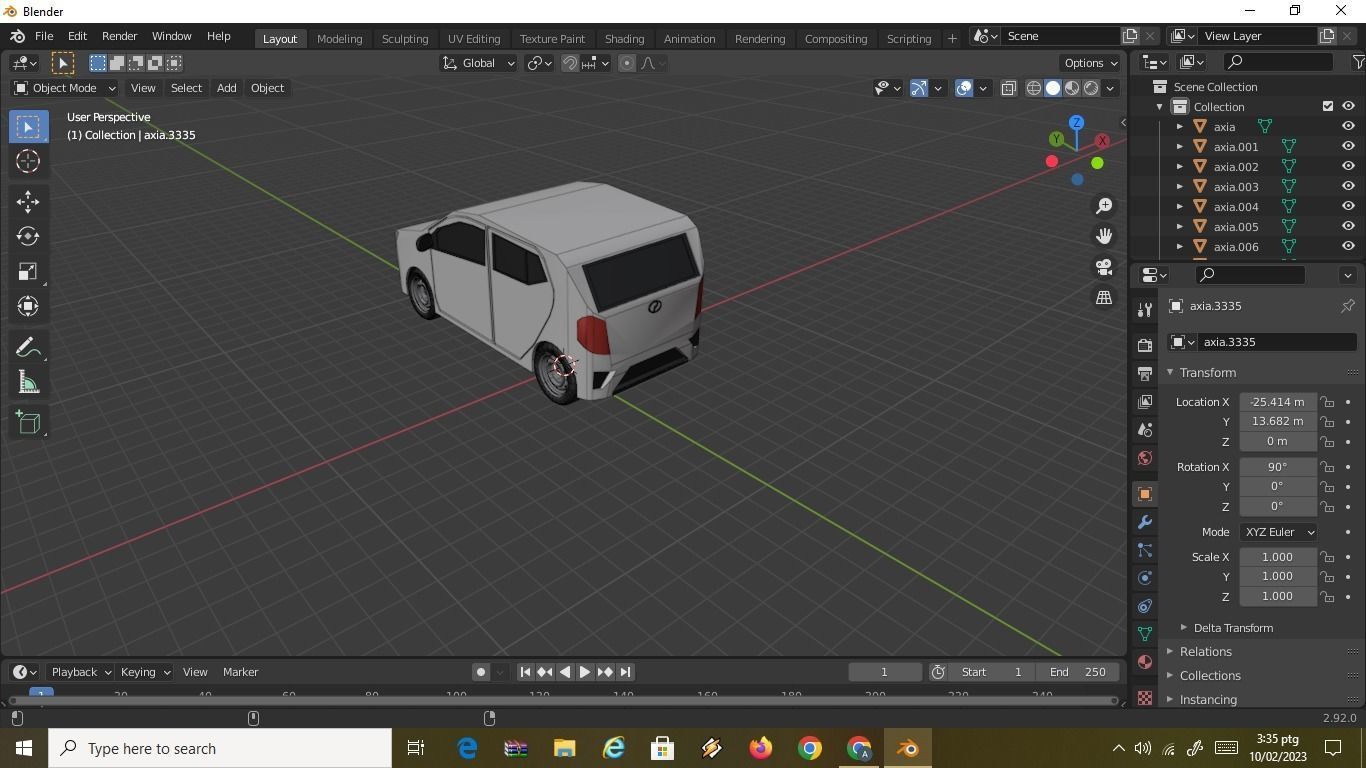Open the Global transform orientation dropdown
The height and width of the screenshot is (768, 1366).
tap(478, 63)
